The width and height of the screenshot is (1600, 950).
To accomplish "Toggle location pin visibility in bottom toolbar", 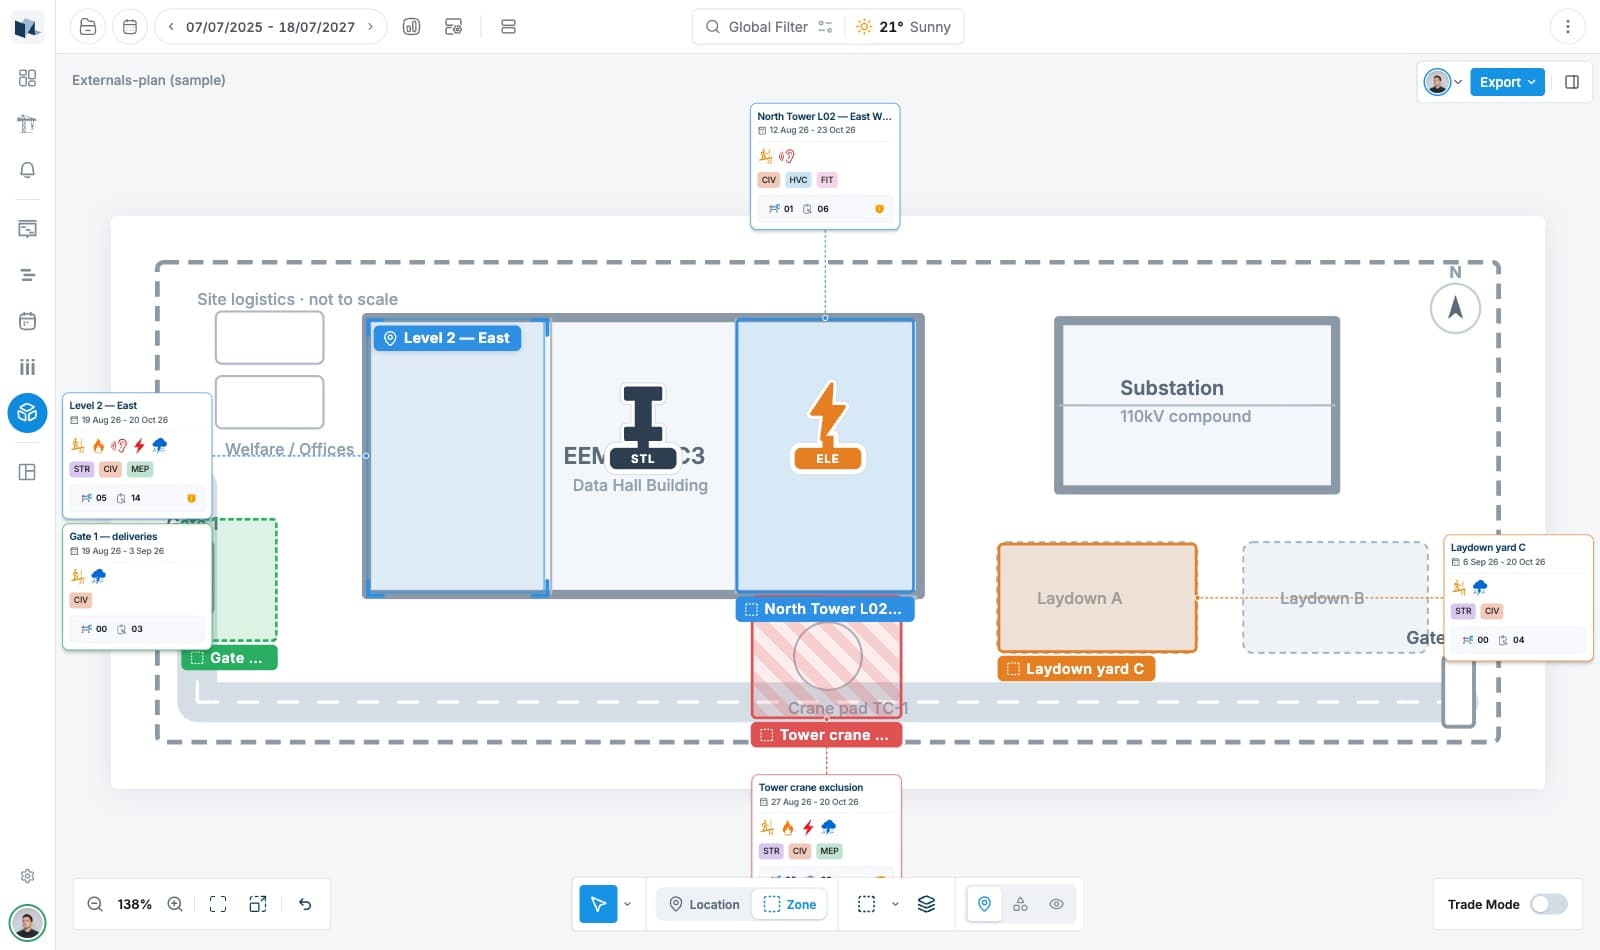I will 984,904.
